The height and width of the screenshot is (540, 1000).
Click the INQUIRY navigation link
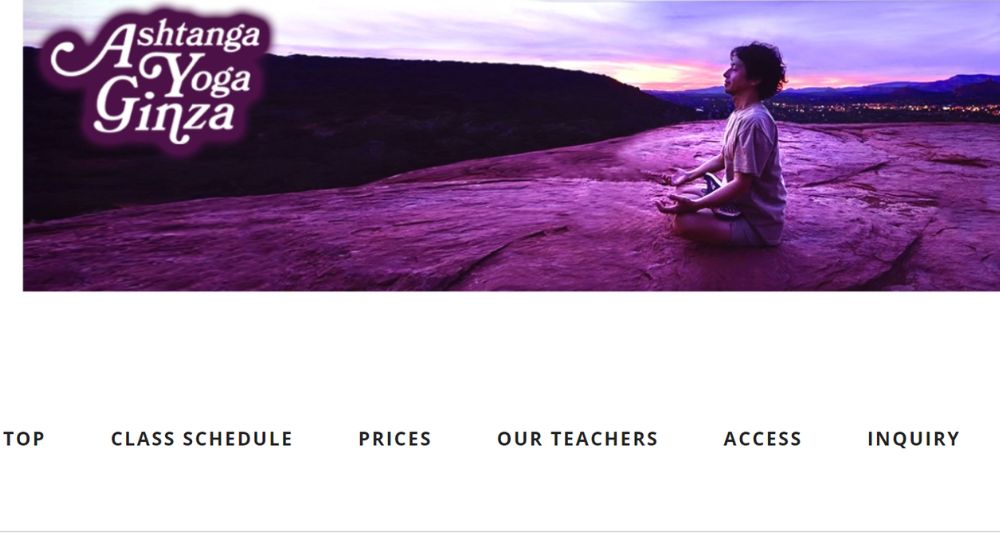(x=913, y=439)
